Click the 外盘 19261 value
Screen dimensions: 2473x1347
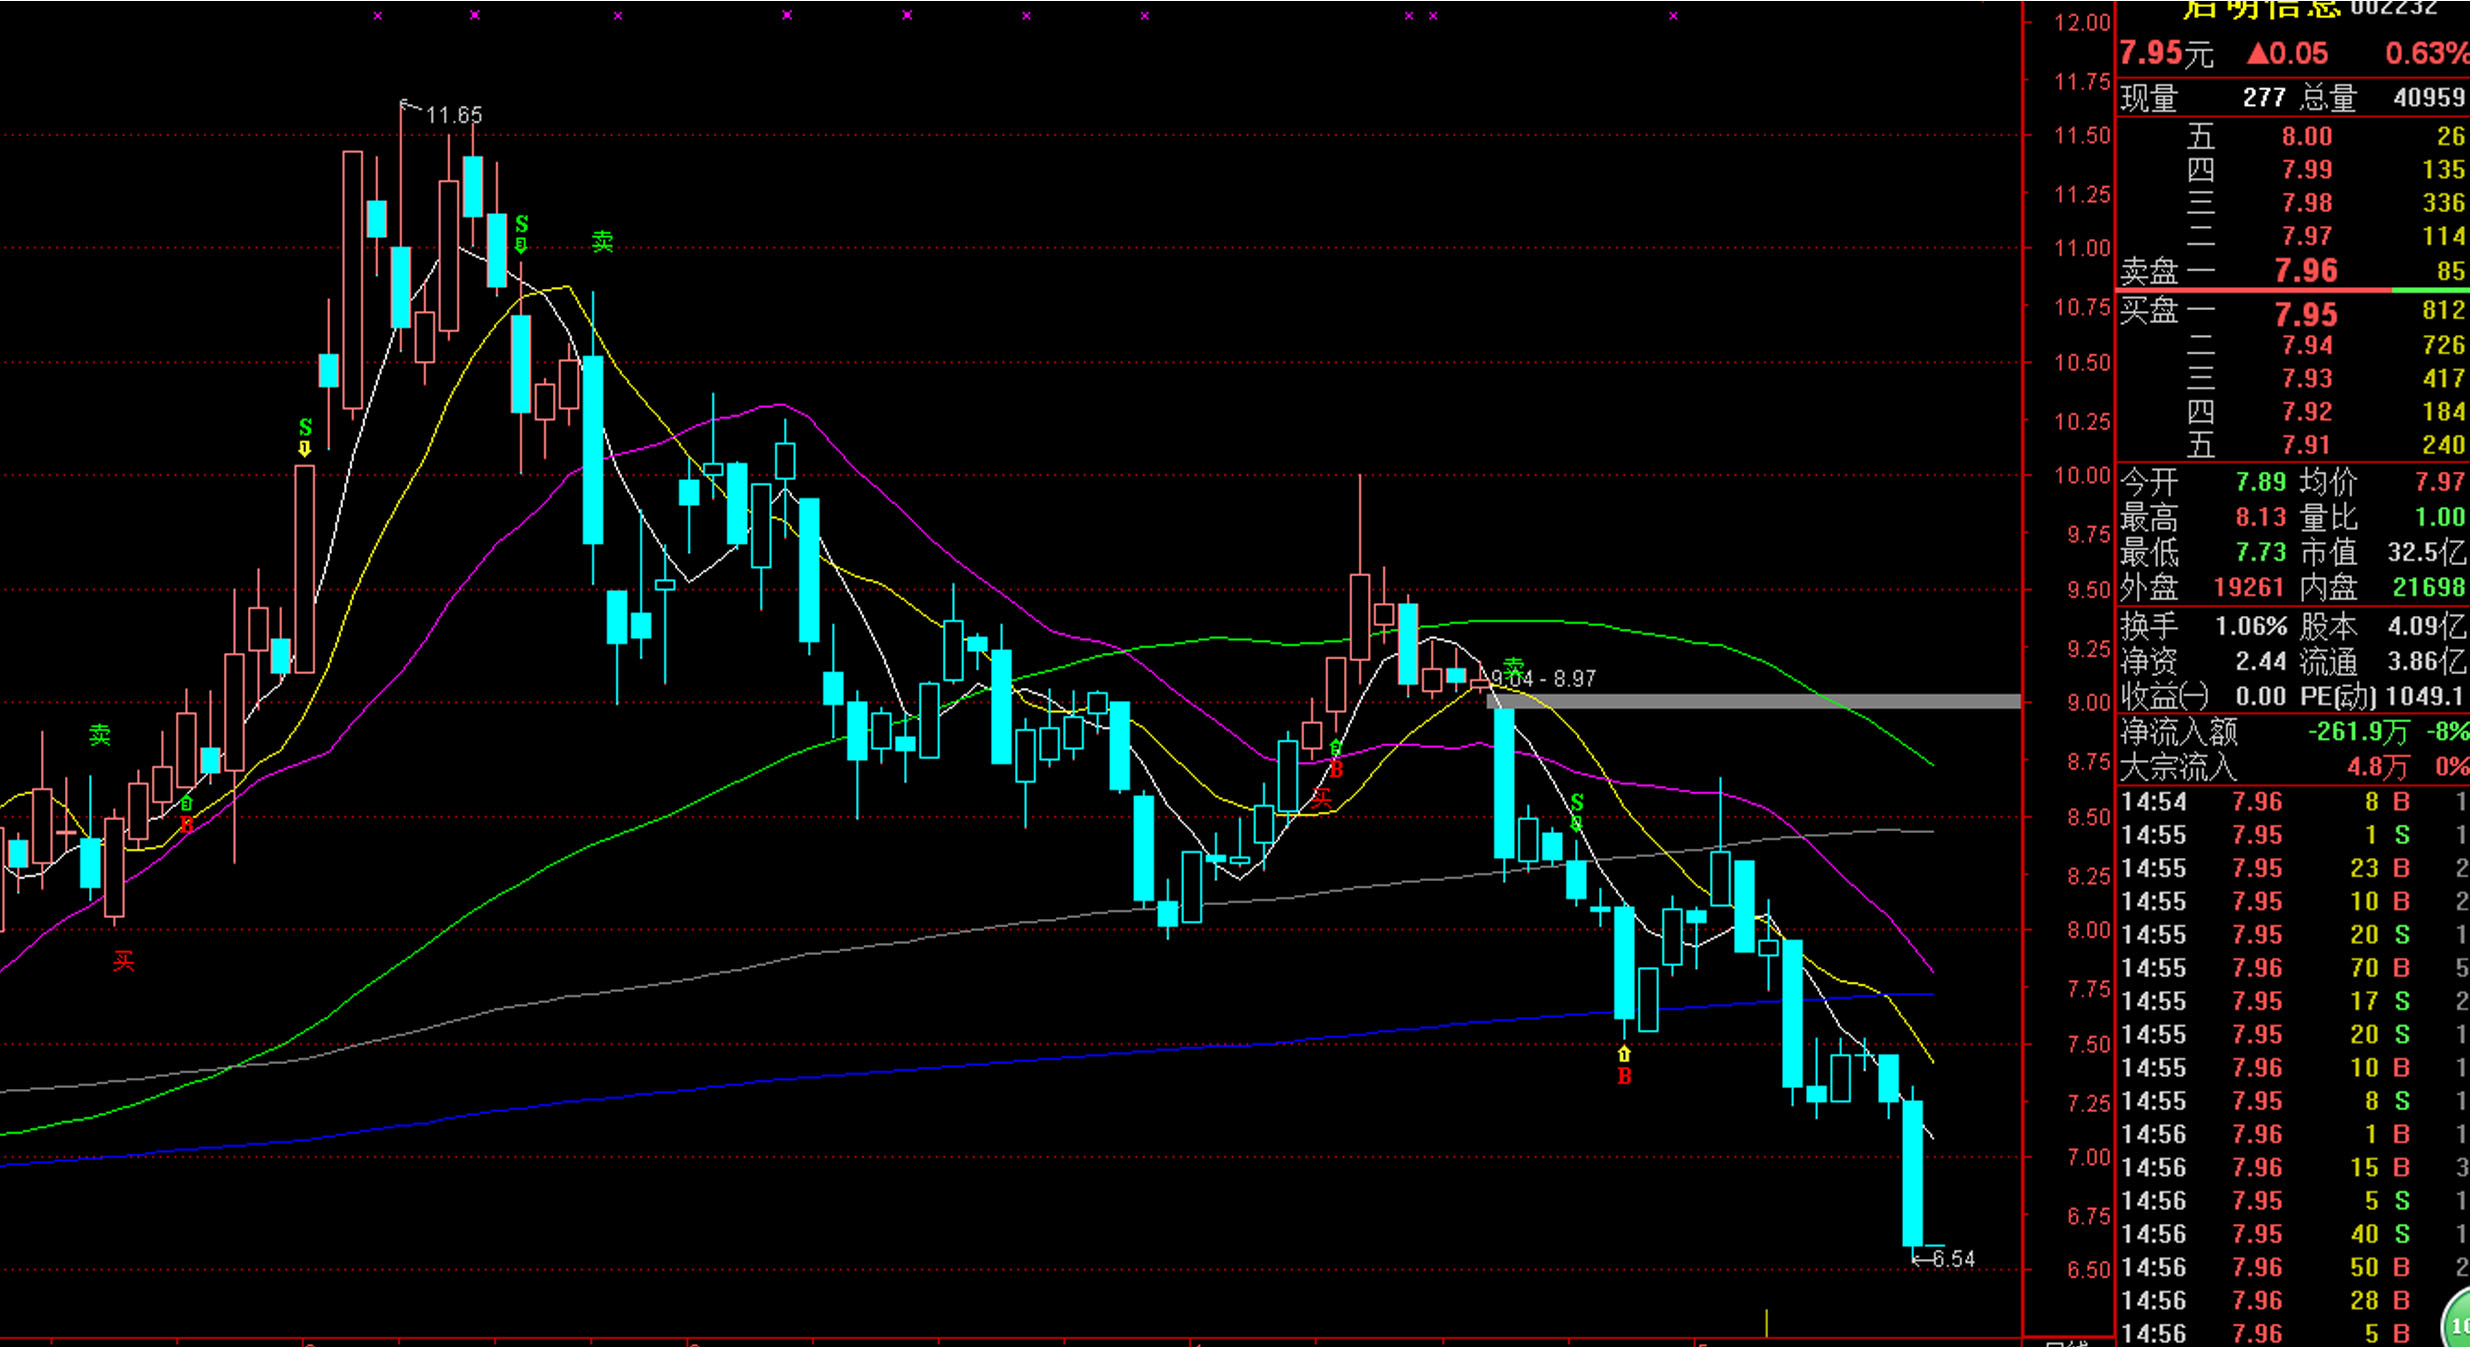point(2249,587)
